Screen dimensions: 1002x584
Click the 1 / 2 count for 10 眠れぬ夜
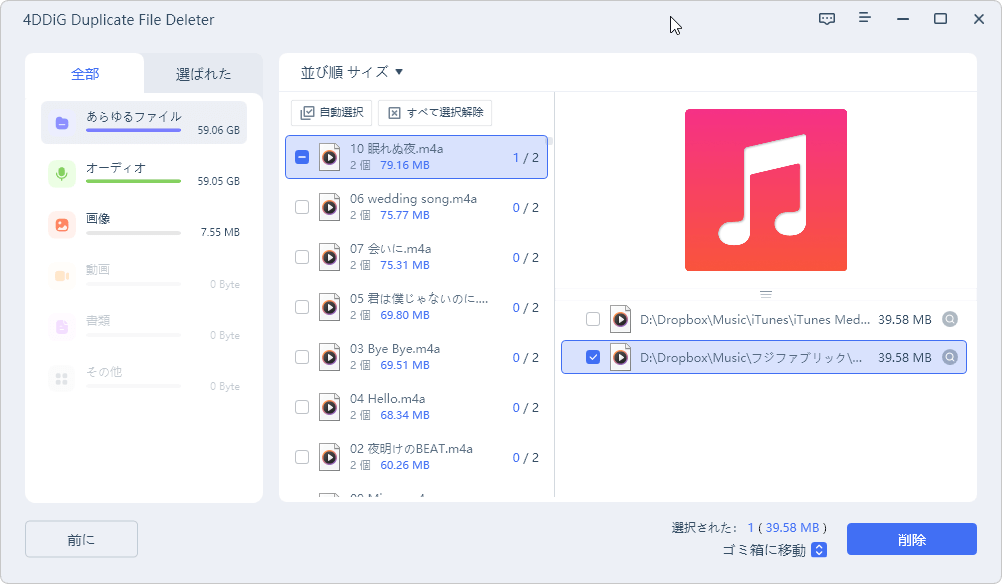point(525,158)
